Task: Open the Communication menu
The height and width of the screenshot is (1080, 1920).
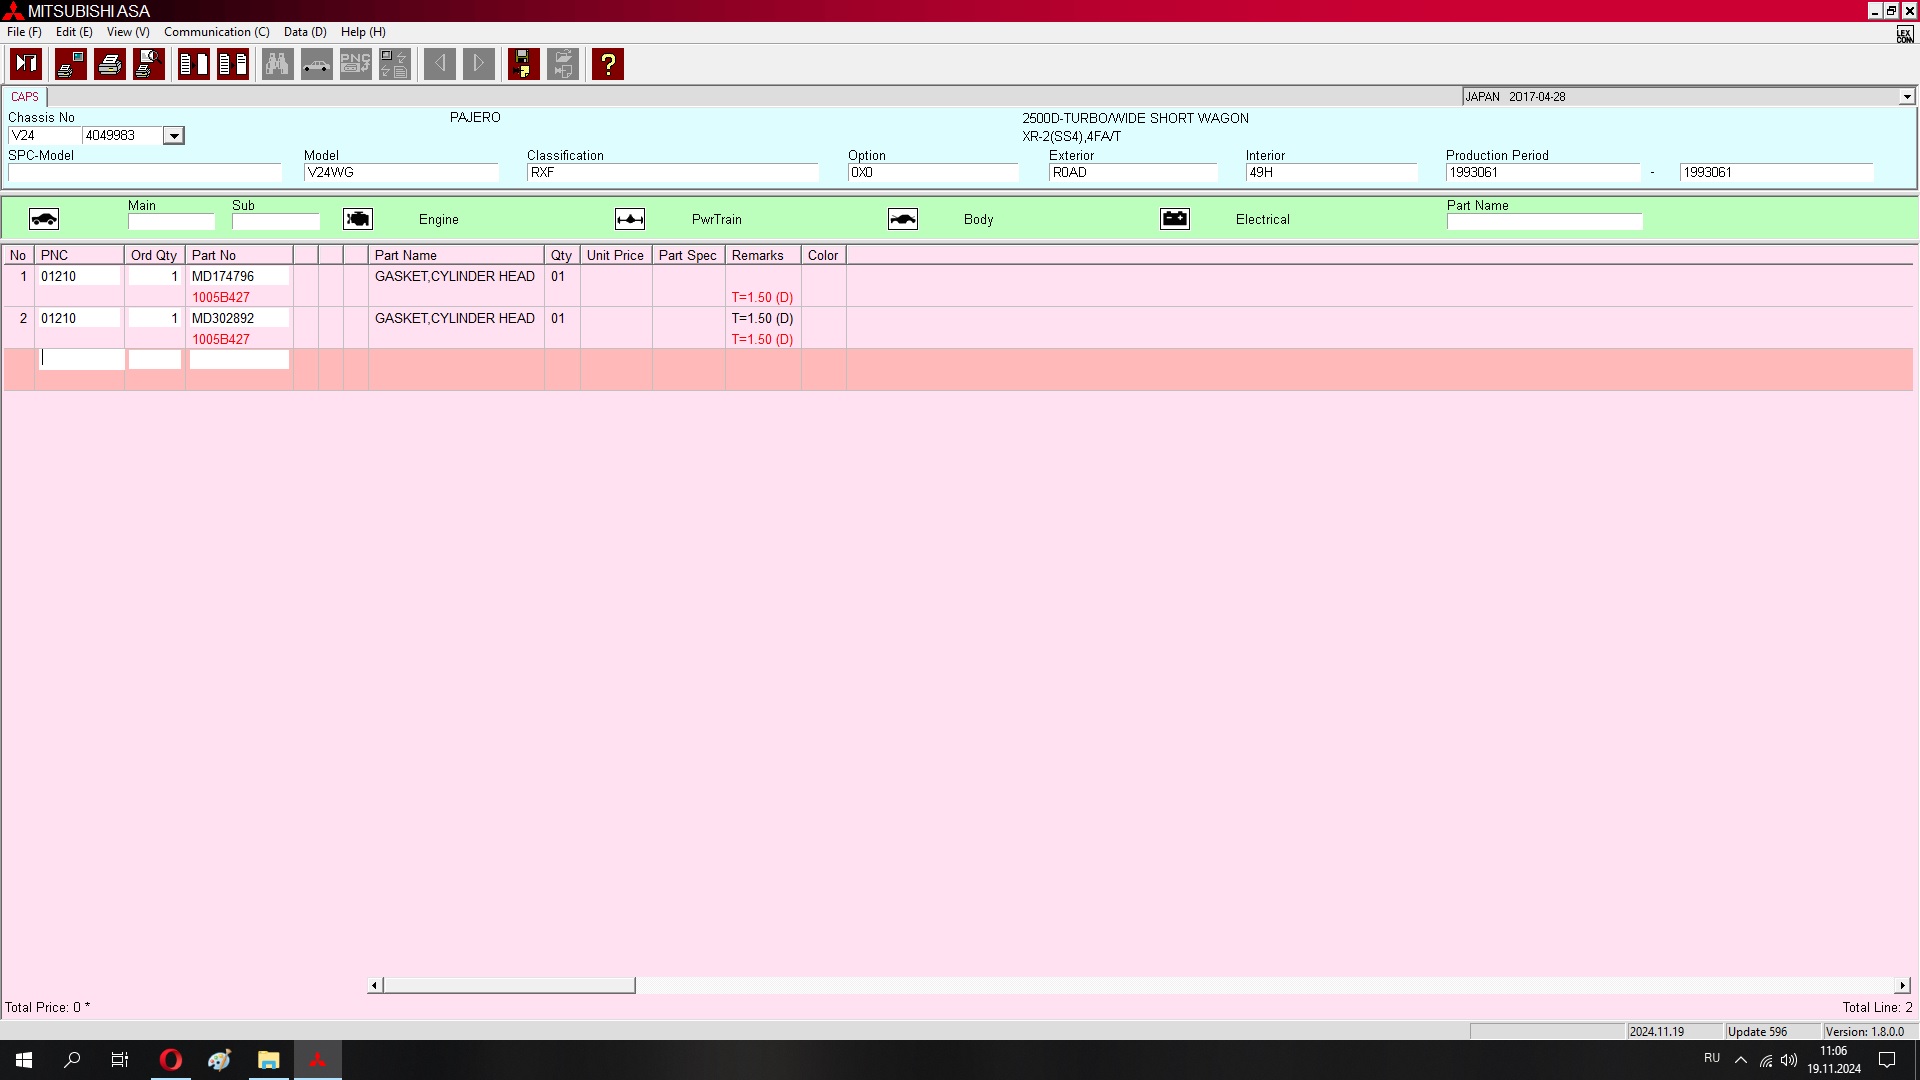Action: coord(216,32)
